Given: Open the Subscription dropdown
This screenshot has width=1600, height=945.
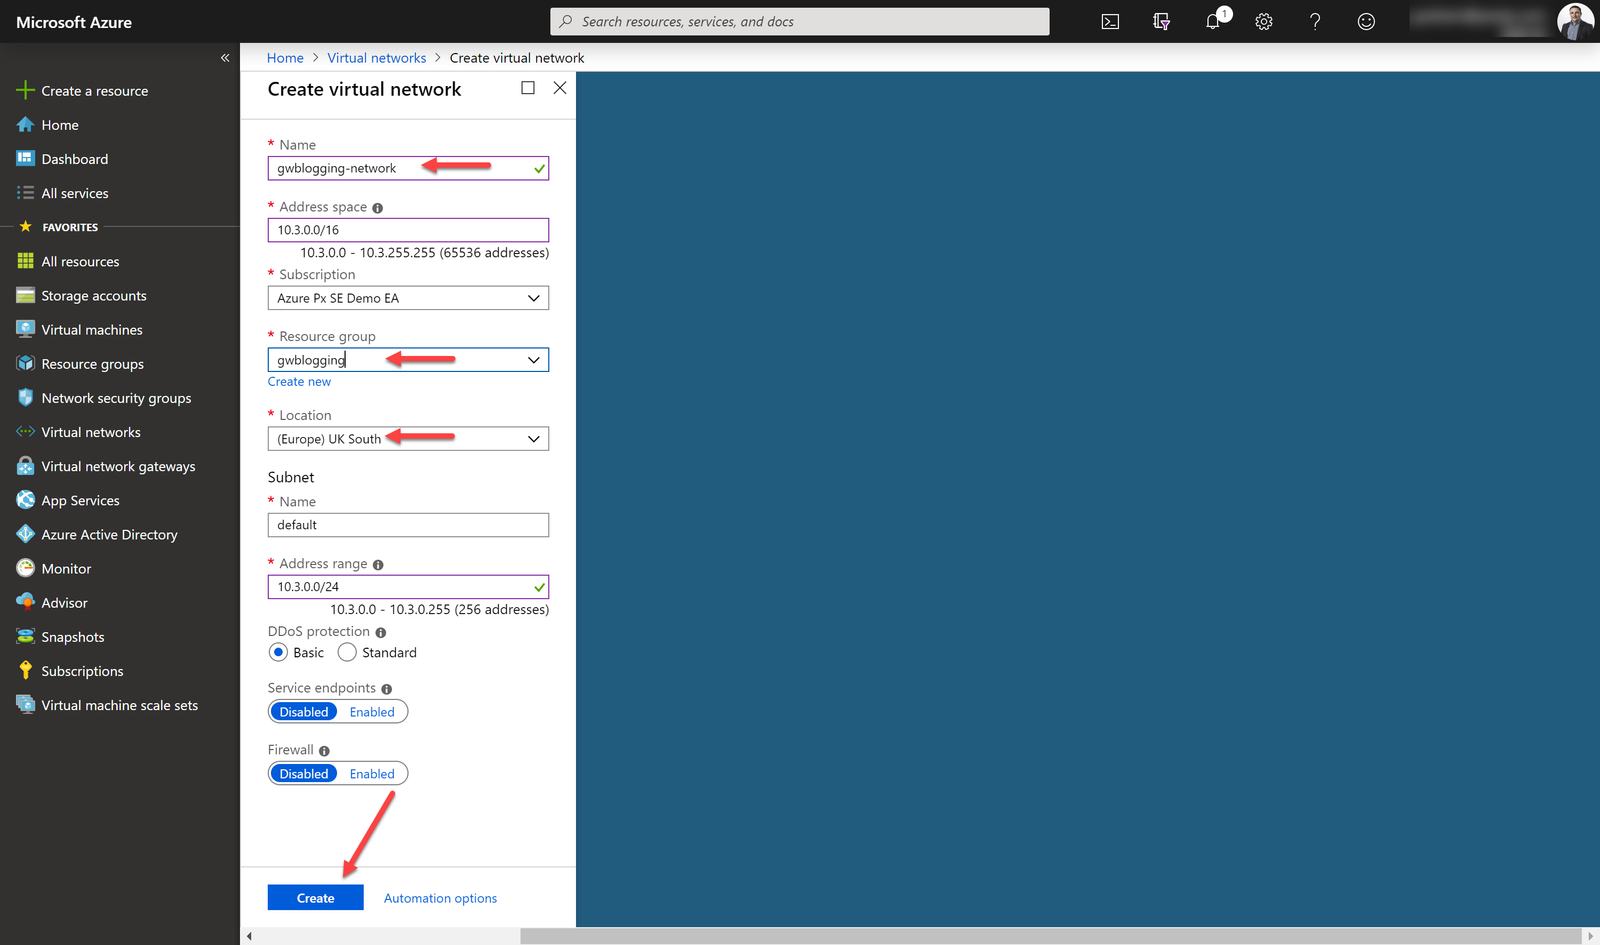Looking at the screenshot, I should tap(533, 297).
